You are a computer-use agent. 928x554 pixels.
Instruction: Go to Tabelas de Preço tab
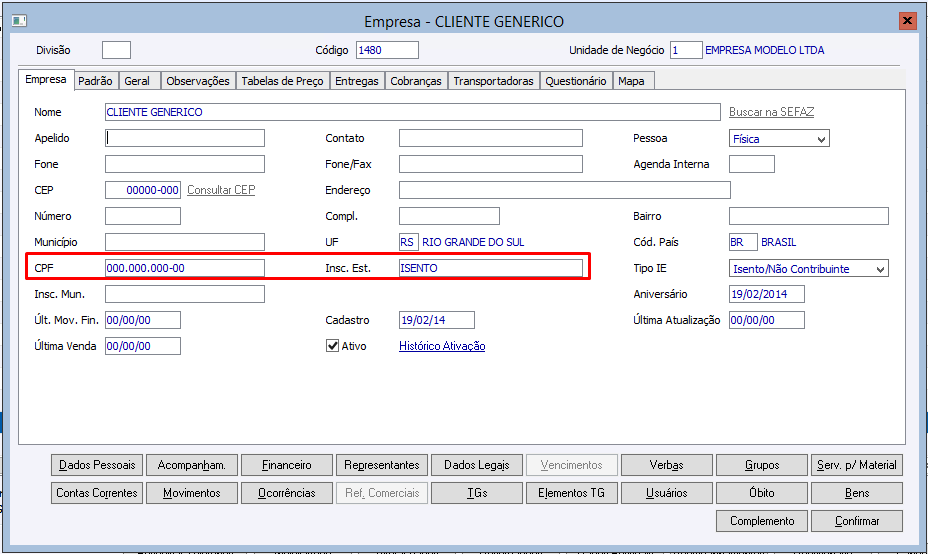point(282,81)
